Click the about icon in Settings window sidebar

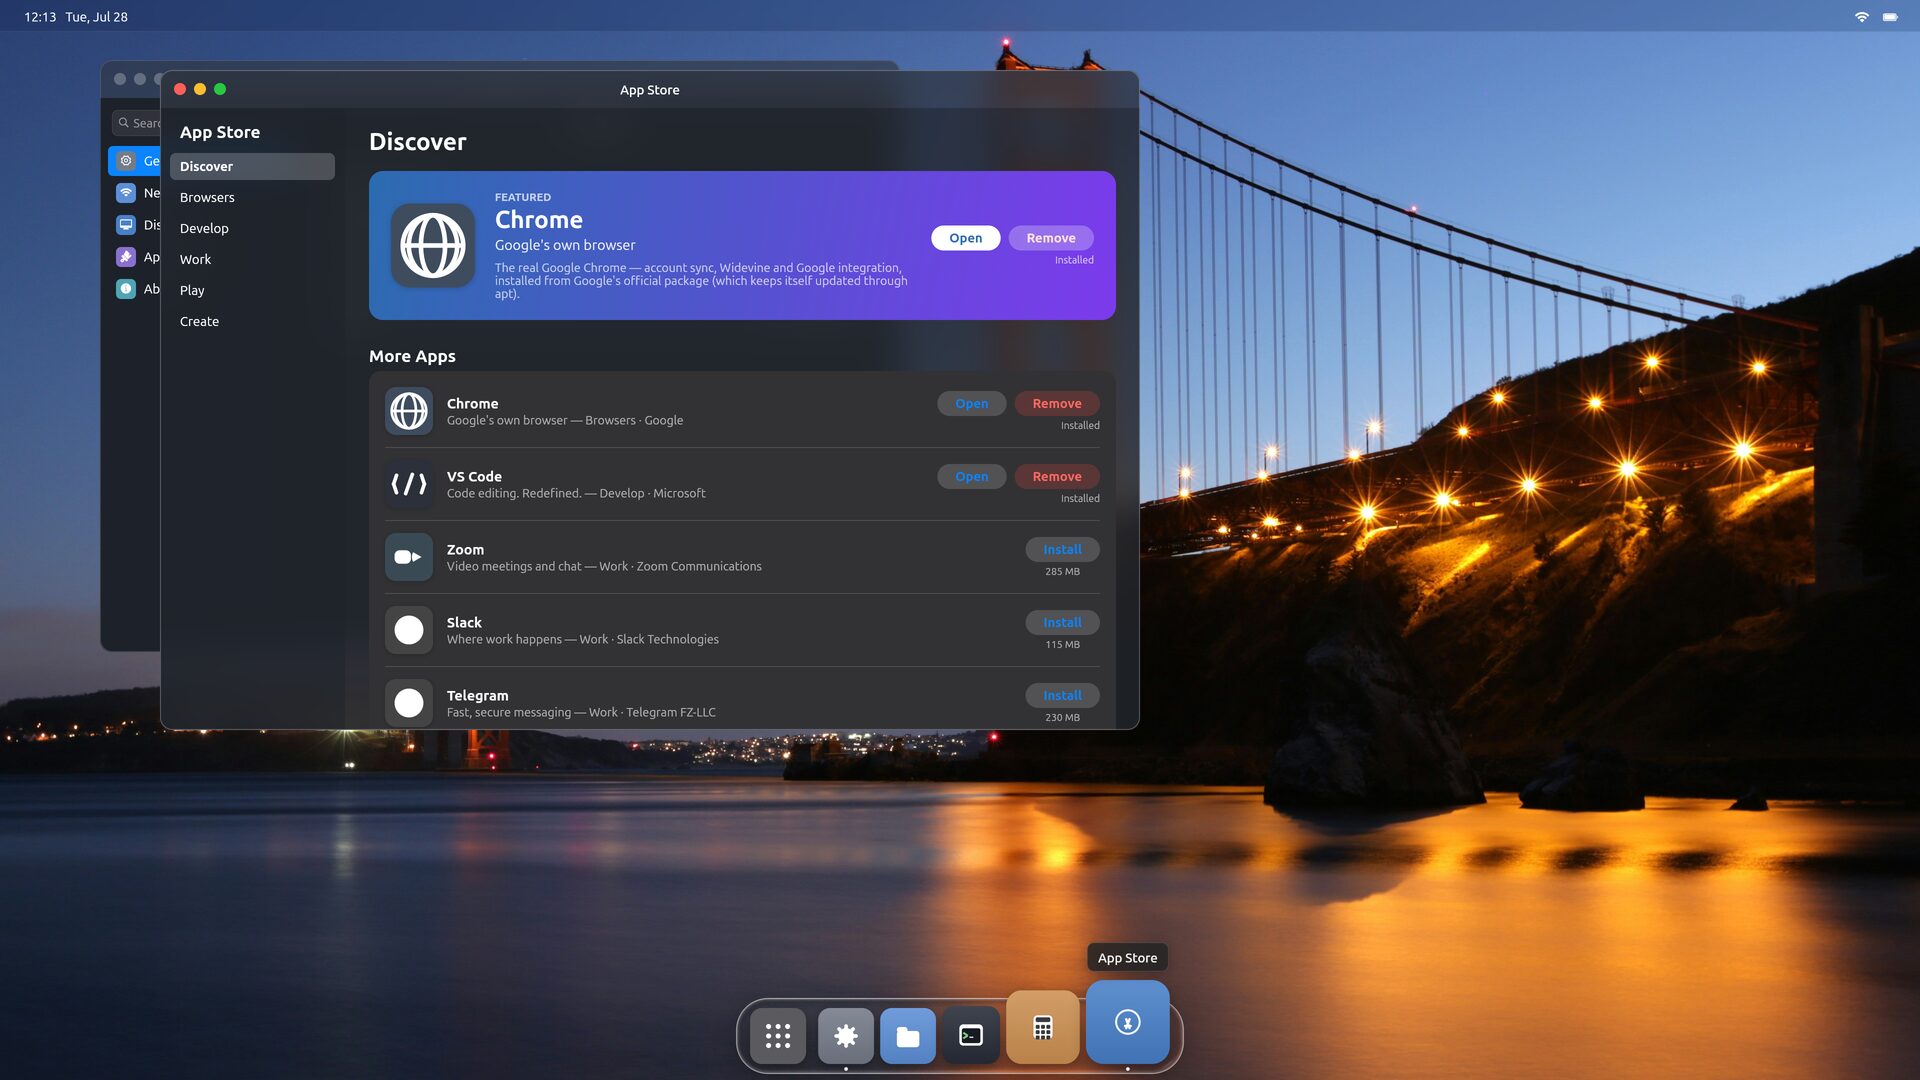pyautogui.click(x=126, y=289)
